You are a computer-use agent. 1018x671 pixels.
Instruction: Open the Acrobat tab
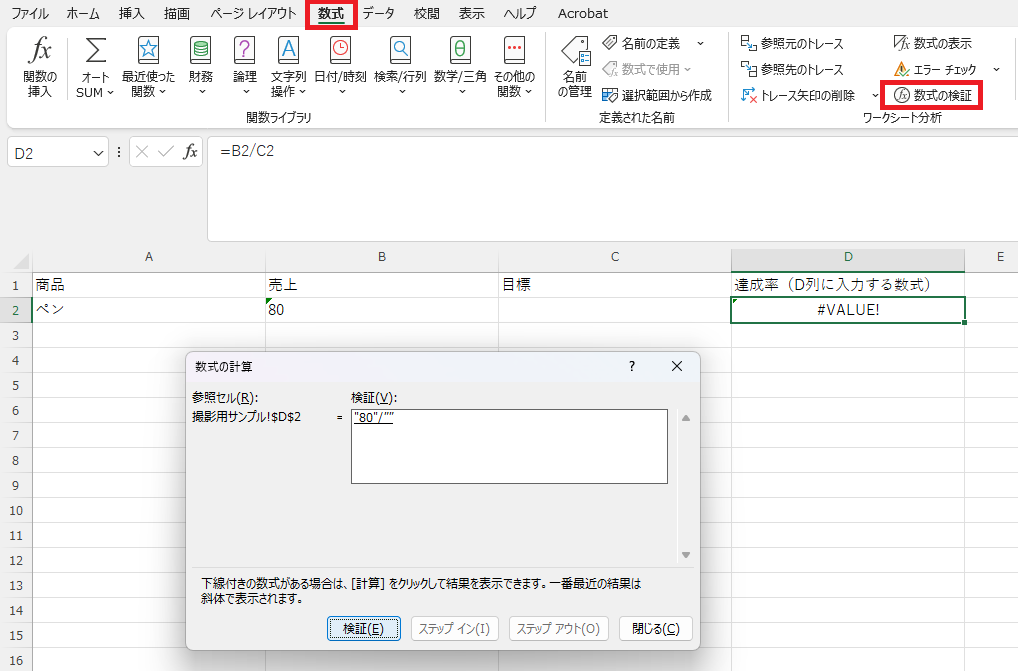click(x=583, y=13)
